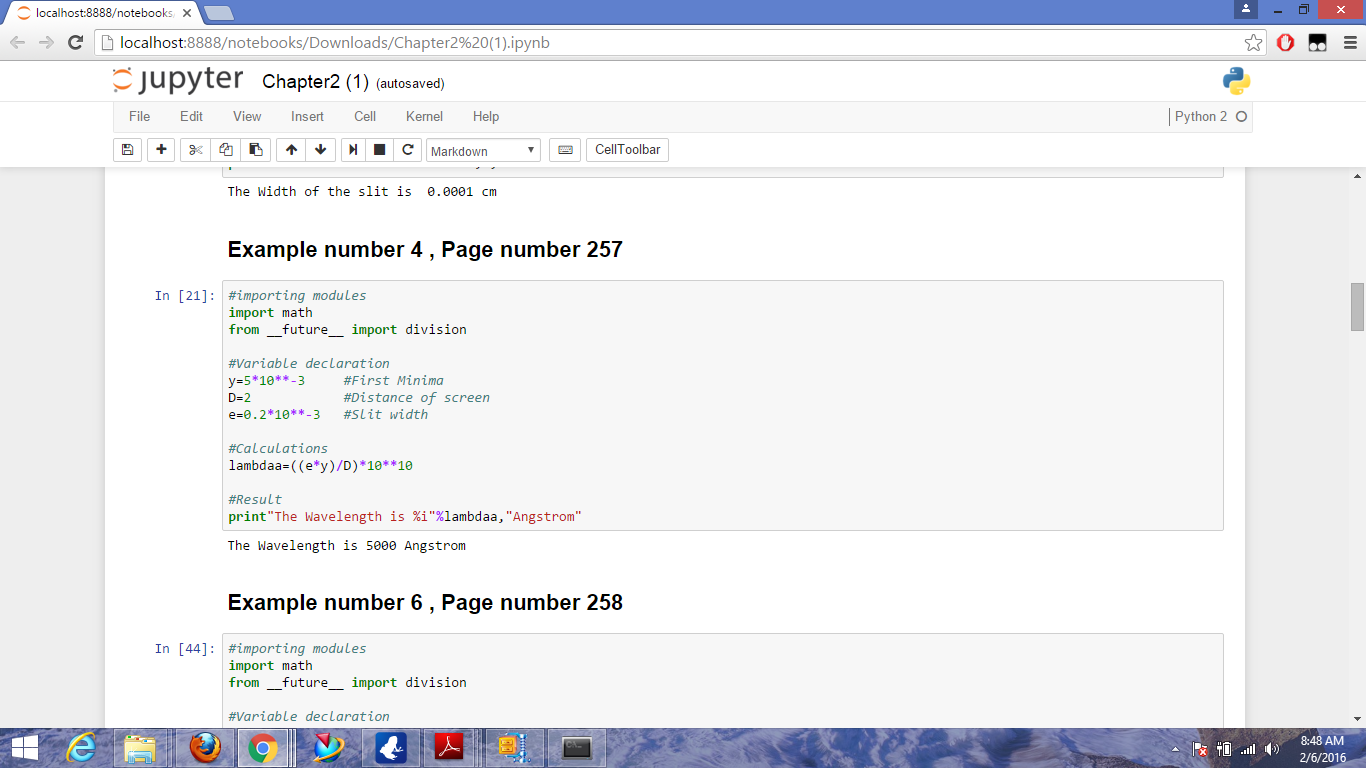The width and height of the screenshot is (1366, 768).
Task: Click the CellToolbar button
Action: [627, 150]
